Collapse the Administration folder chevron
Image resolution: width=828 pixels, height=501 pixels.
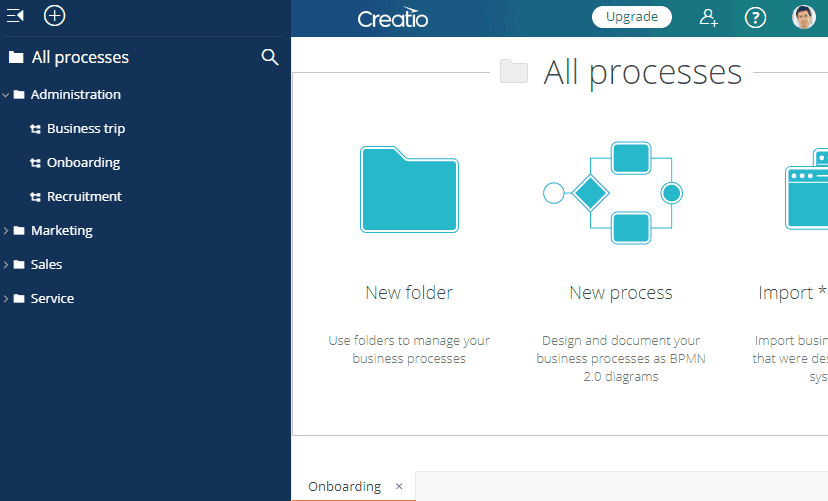(x=6, y=95)
